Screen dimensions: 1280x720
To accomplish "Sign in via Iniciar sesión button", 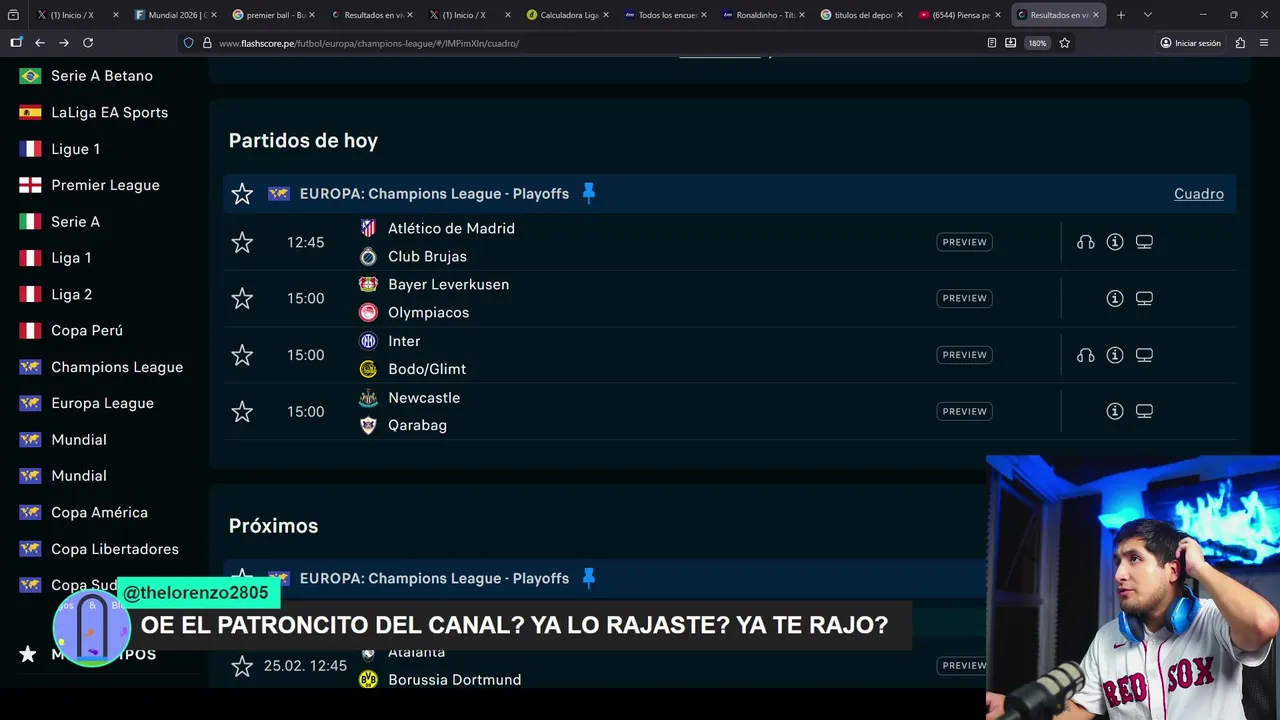I will coord(1190,43).
